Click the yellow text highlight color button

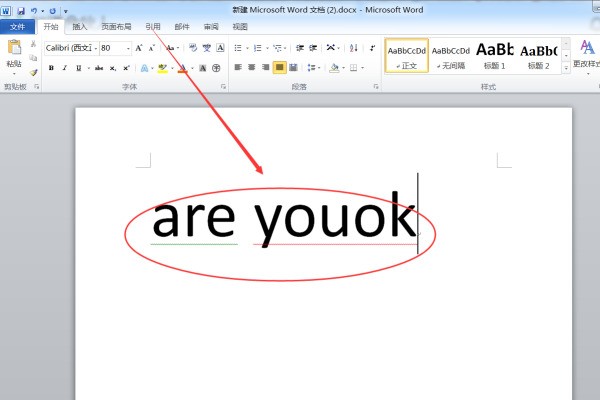coord(161,68)
